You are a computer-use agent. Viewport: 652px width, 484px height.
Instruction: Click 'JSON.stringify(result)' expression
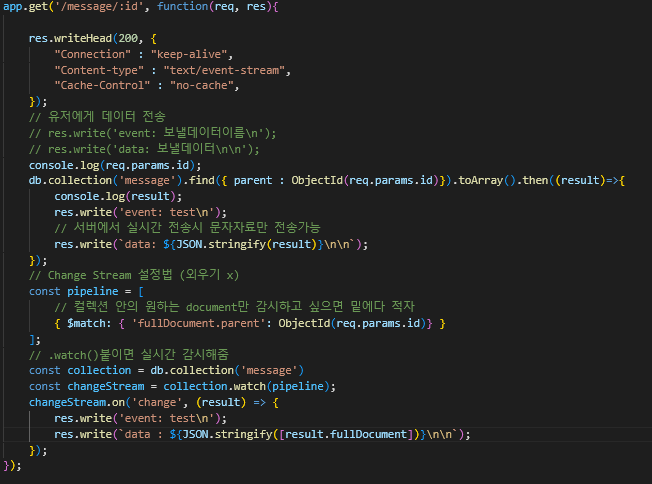[247, 244]
